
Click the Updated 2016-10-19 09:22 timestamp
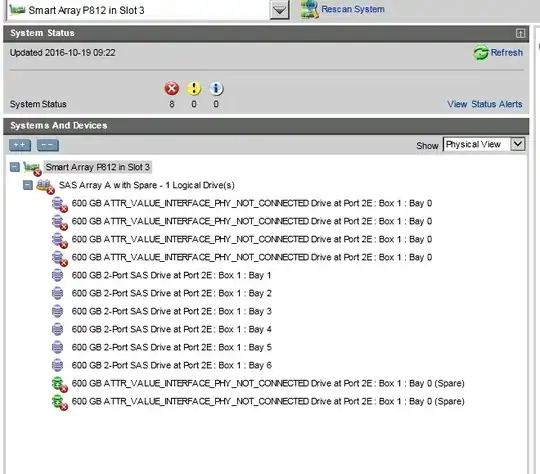pyautogui.click(x=63, y=53)
